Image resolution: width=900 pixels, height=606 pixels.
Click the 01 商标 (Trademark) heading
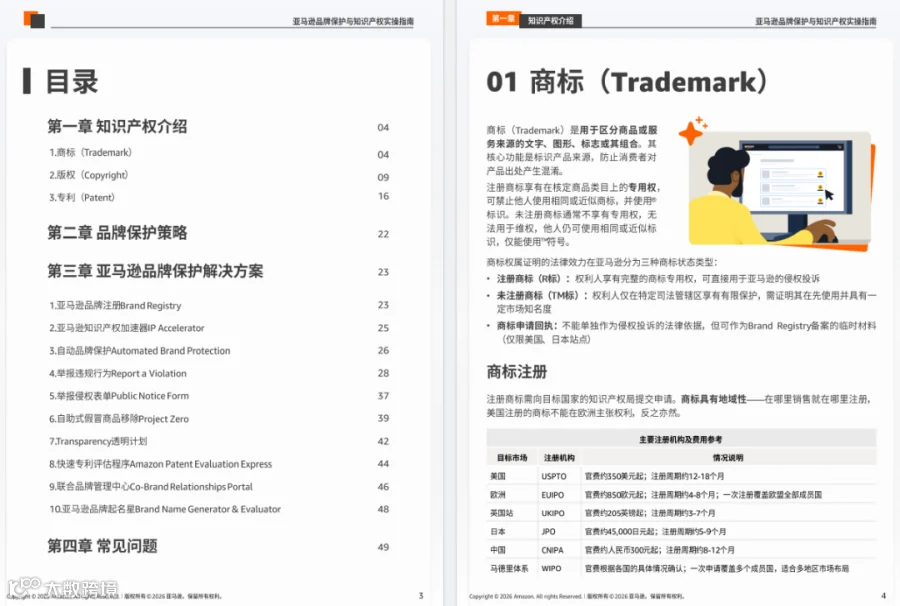tap(627, 81)
